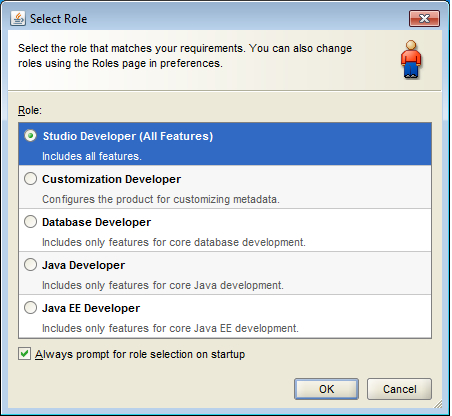Viewport: 452px width, 416px height.
Task: Confirm with the OK button
Action: point(326,389)
